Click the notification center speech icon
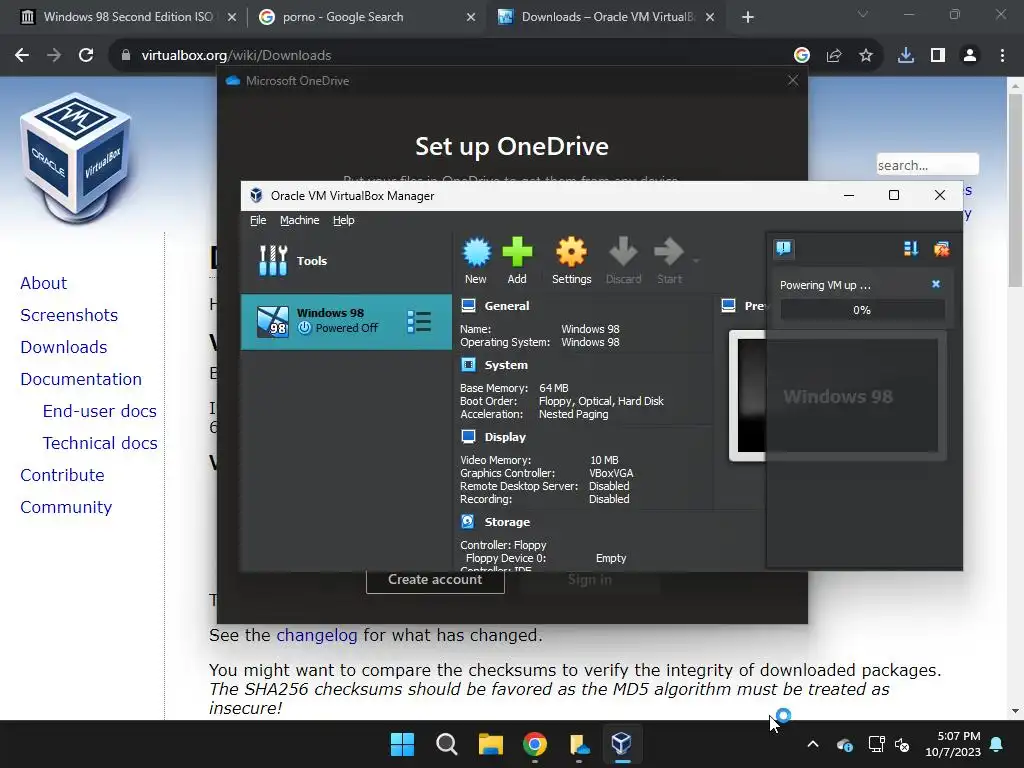Screen dimensions: 1024x768 point(784,248)
